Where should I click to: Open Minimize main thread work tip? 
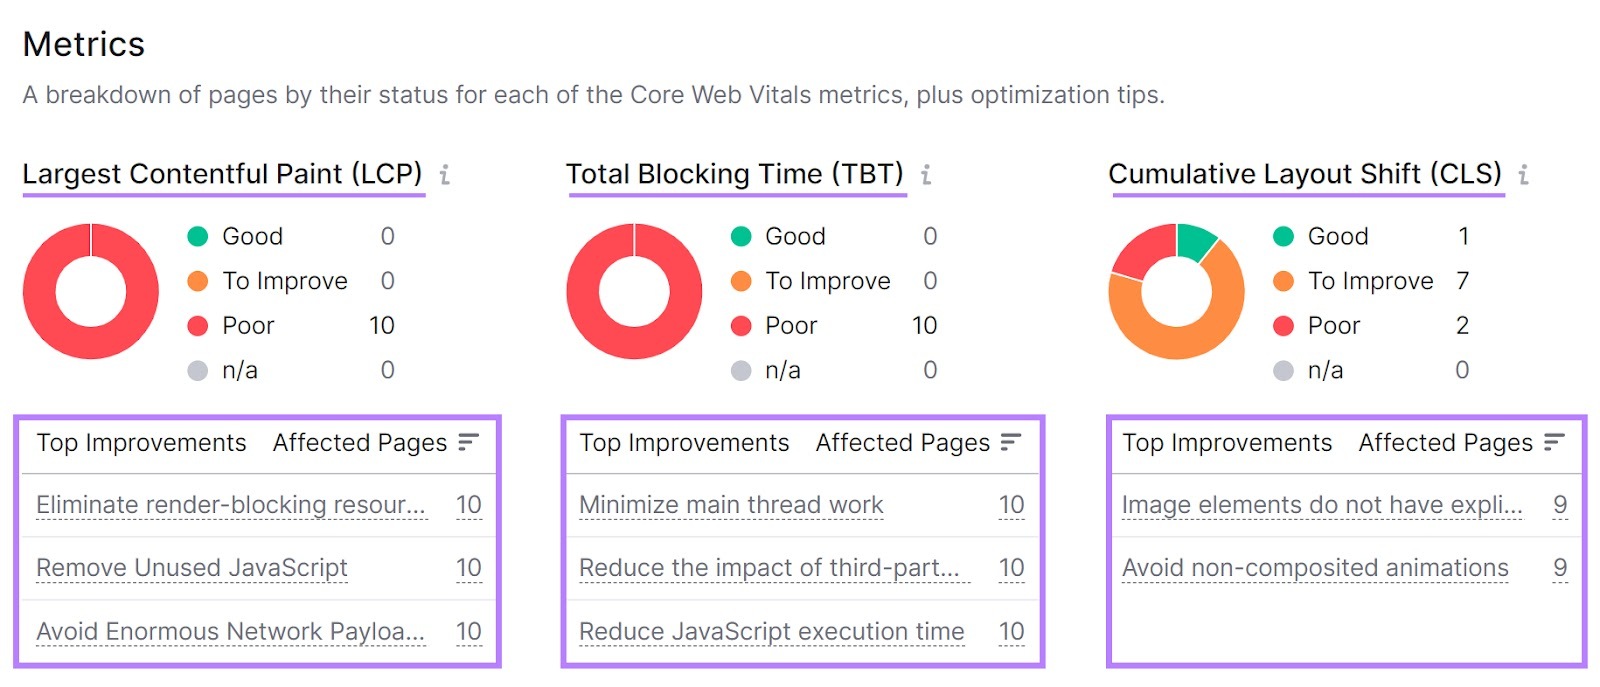[731, 505]
